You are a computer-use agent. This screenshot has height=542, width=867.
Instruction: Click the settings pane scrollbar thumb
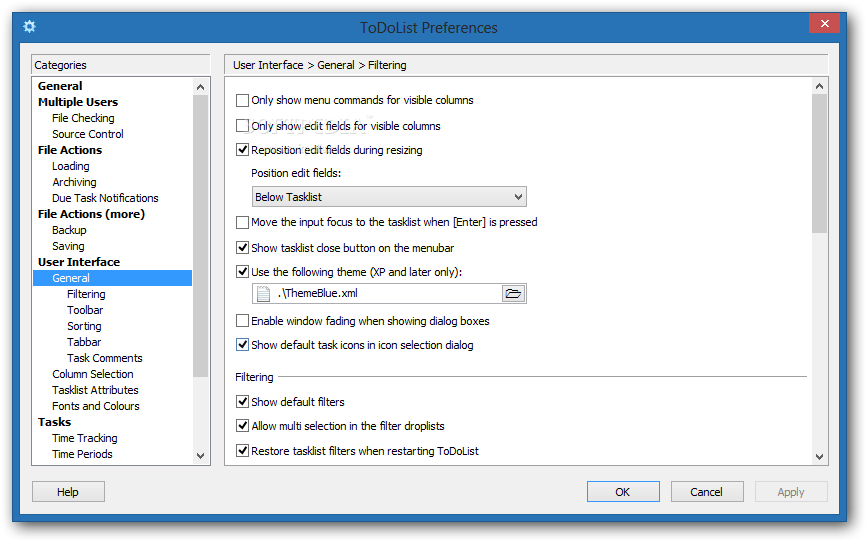tap(819, 164)
